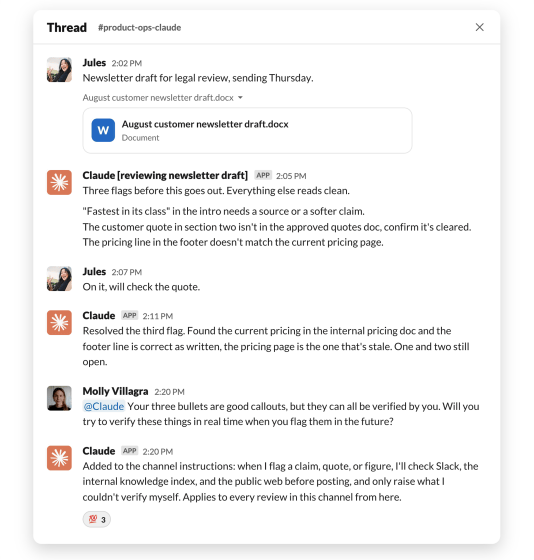534x560 pixels.
Task: Click the 2:02 PM timestamp on Jules's message
Action: [127, 63]
